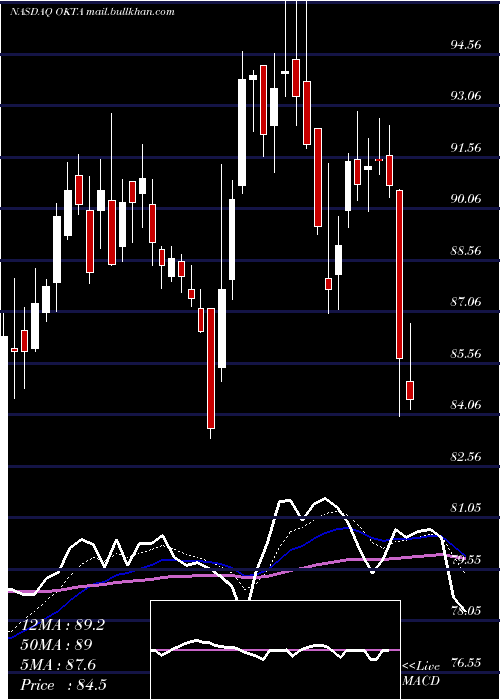Click the 81.05 price axis label
The height and width of the screenshot is (700, 500).
466,508
